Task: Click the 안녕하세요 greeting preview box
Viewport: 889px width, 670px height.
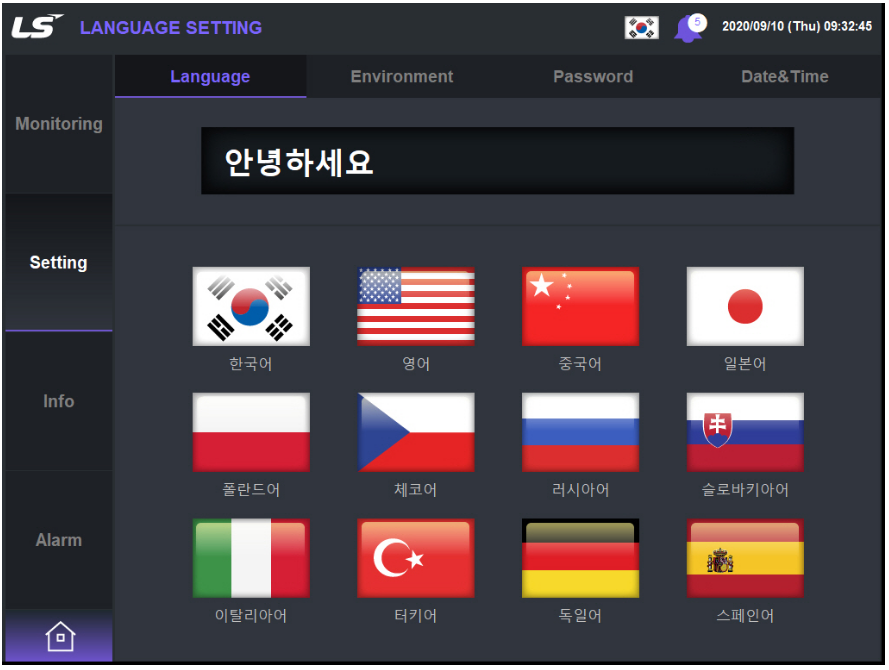Action: click(497, 161)
